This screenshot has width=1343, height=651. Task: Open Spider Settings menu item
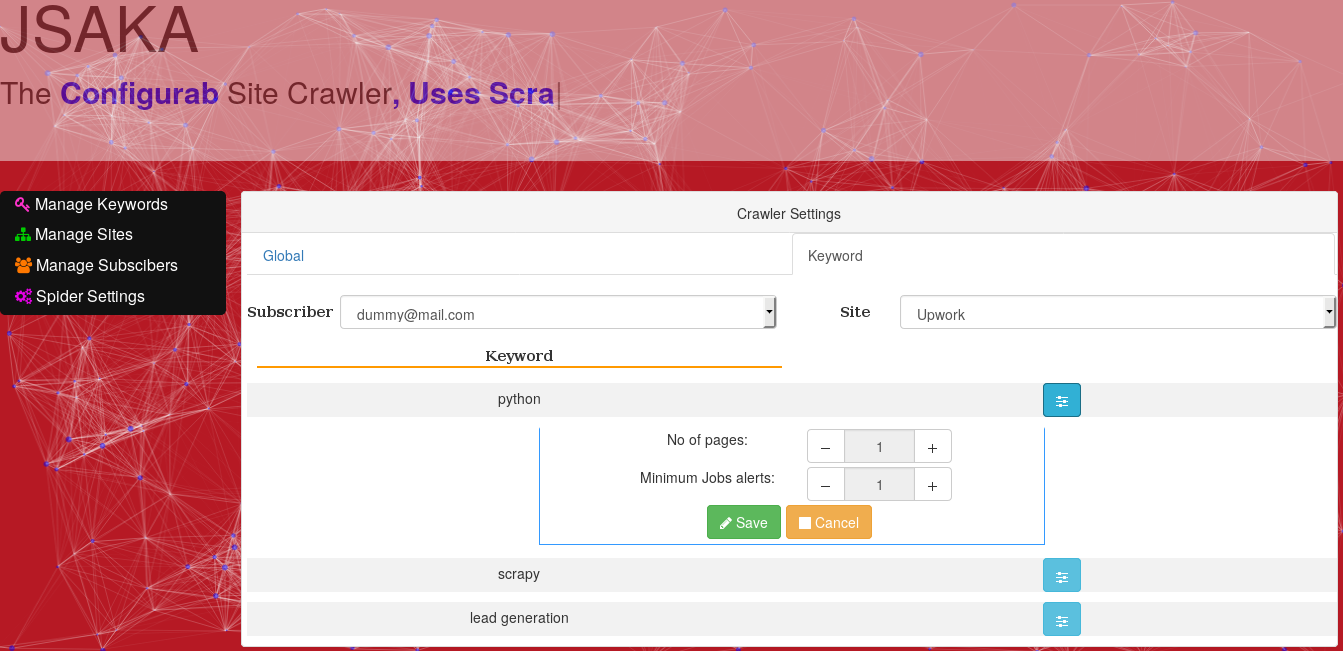pyautogui.click(x=90, y=297)
